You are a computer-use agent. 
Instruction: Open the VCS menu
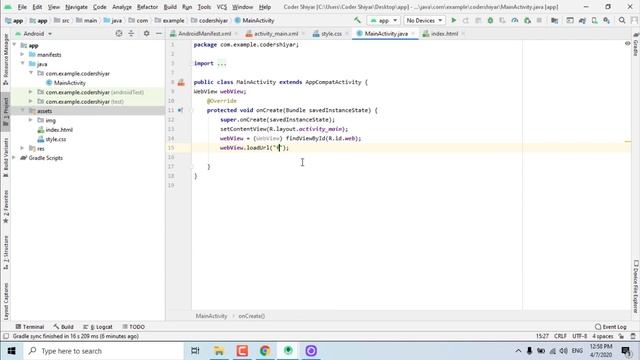(x=222, y=7)
